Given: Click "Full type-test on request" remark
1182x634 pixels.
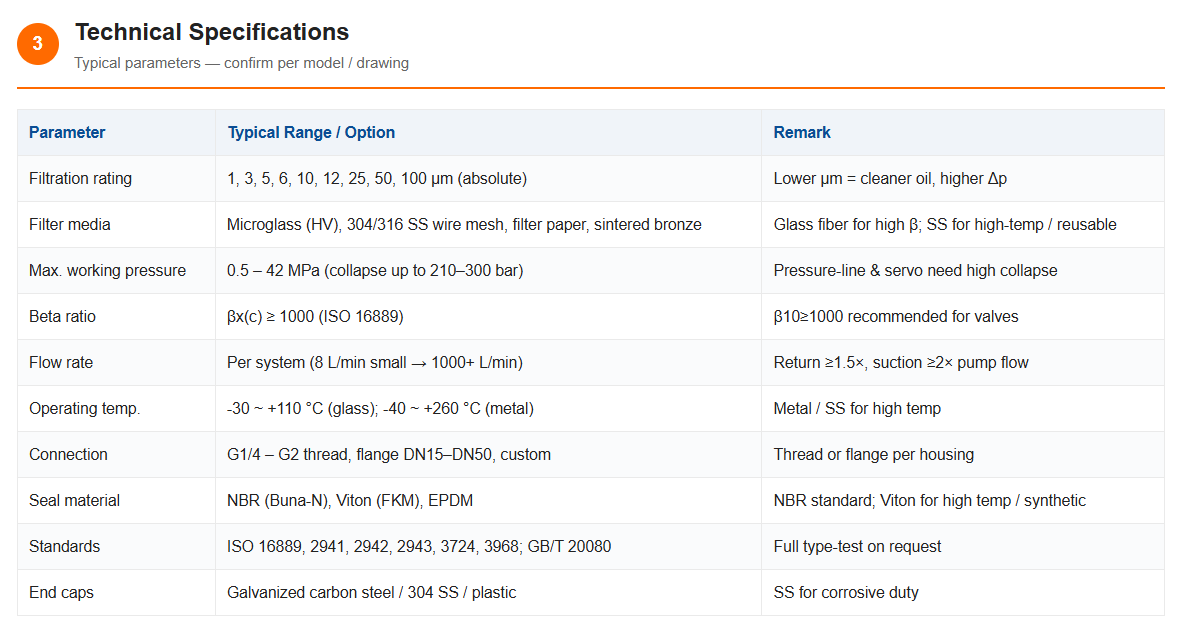Looking at the screenshot, I should coord(857,547).
